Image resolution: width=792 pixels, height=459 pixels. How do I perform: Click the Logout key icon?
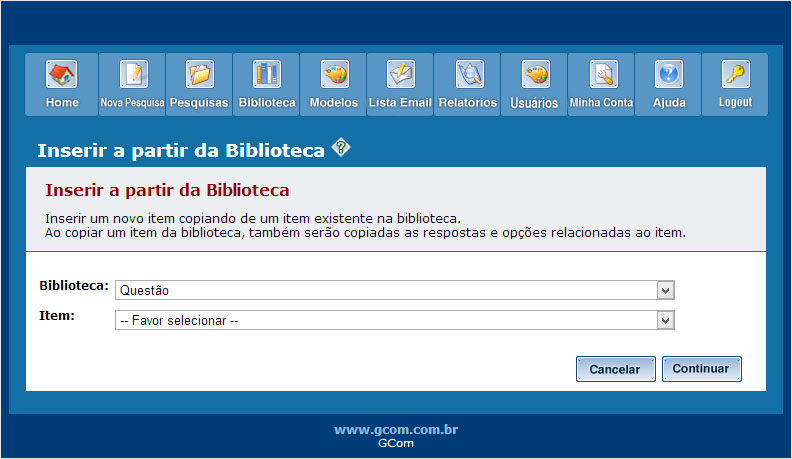[x=735, y=74]
